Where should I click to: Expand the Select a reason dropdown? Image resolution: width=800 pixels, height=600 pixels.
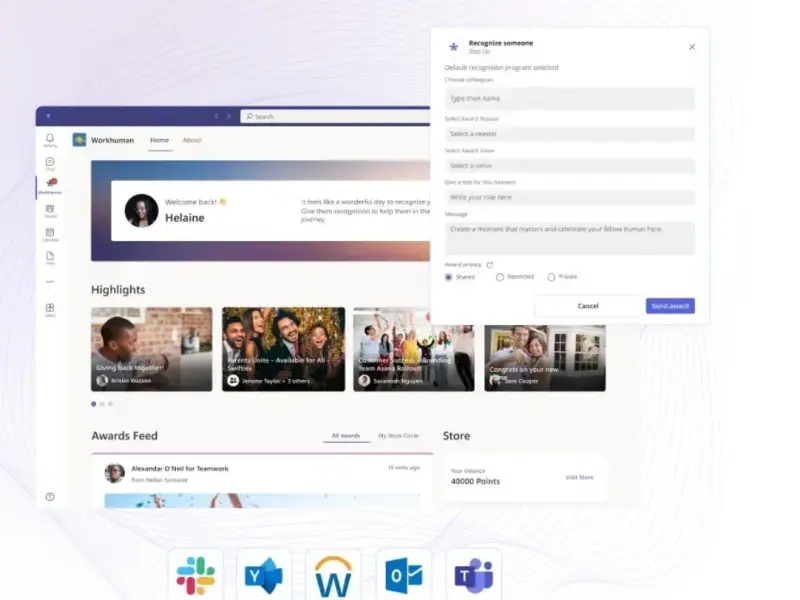coord(569,134)
